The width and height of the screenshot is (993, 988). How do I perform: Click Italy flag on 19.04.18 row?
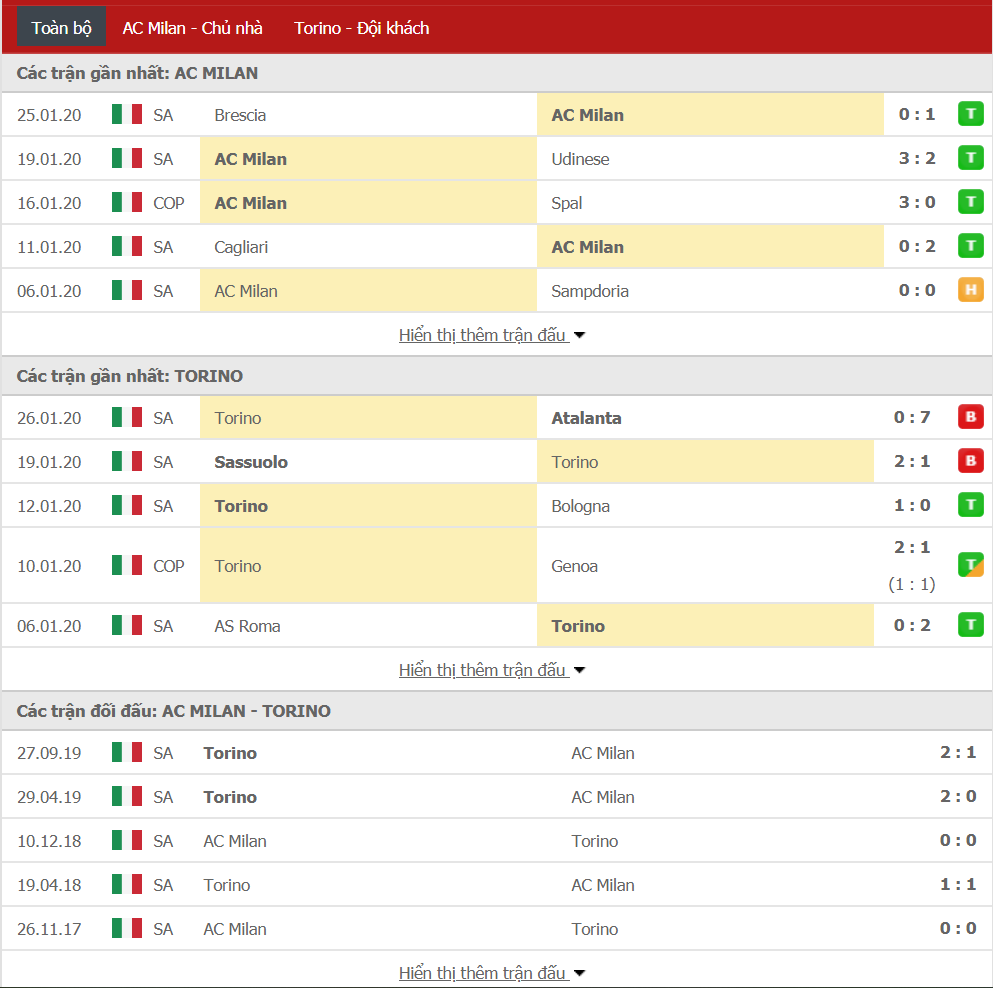[x=127, y=884]
